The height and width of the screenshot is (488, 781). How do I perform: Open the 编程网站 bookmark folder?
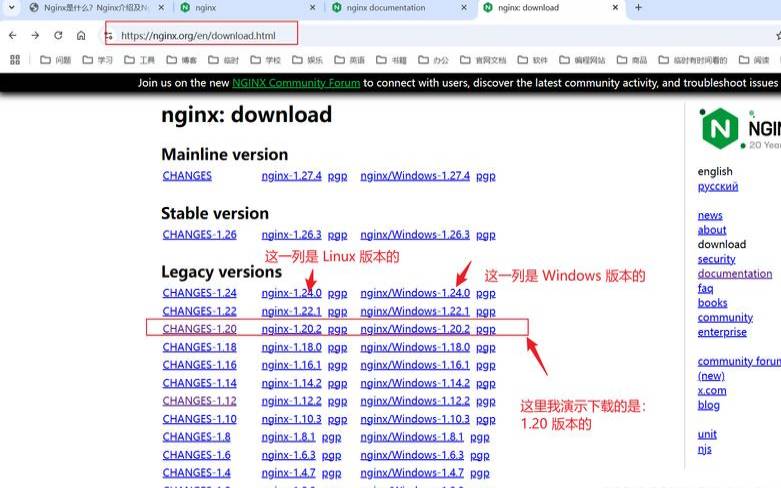click(582, 60)
